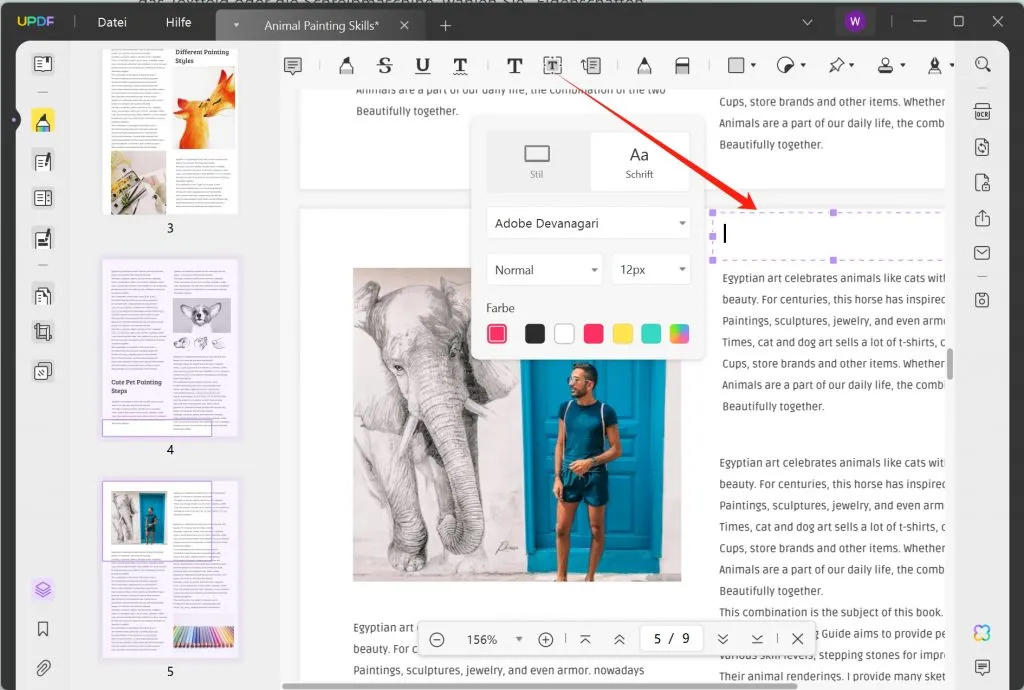
Task: Select the Underline annotation tool
Action: pyautogui.click(x=422, y=65)
